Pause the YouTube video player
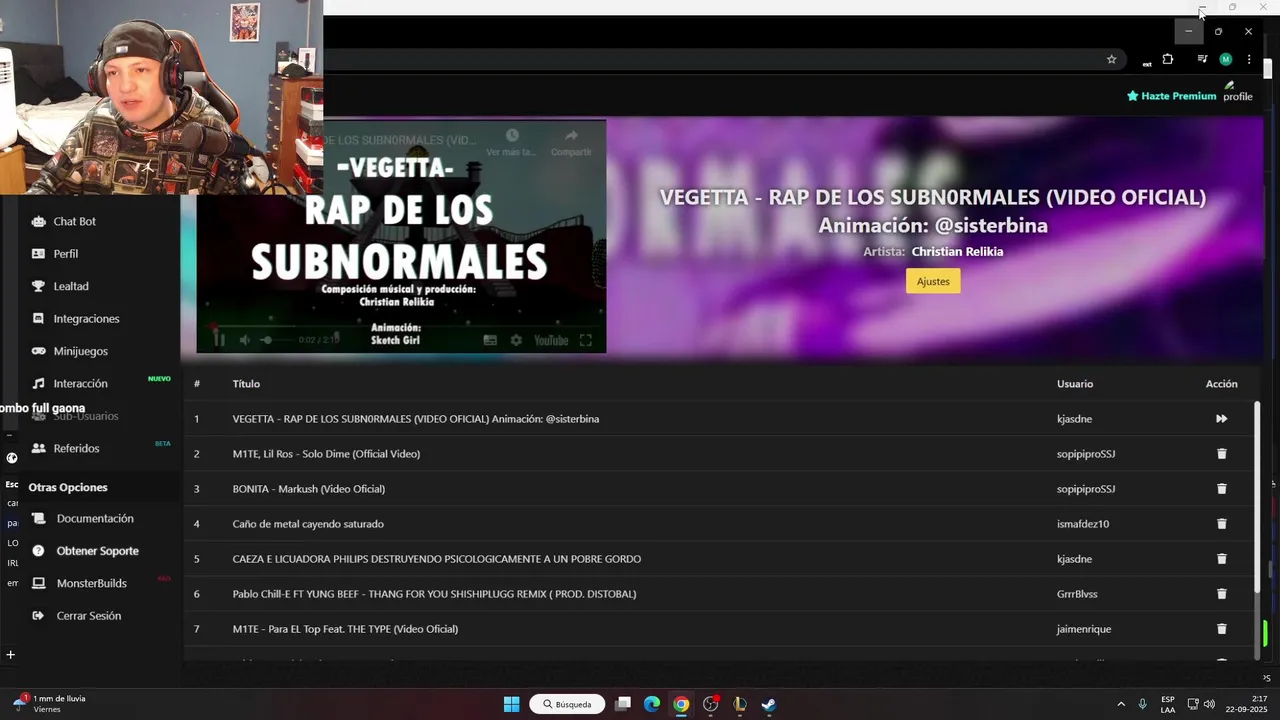Screen dimensions: 1280x720 [x=219, y=340]
